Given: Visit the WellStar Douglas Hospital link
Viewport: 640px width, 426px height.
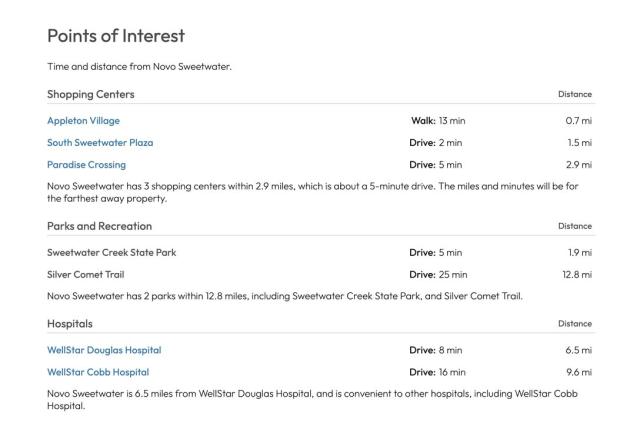Looking at the screenshot, I should click(104, 350).
